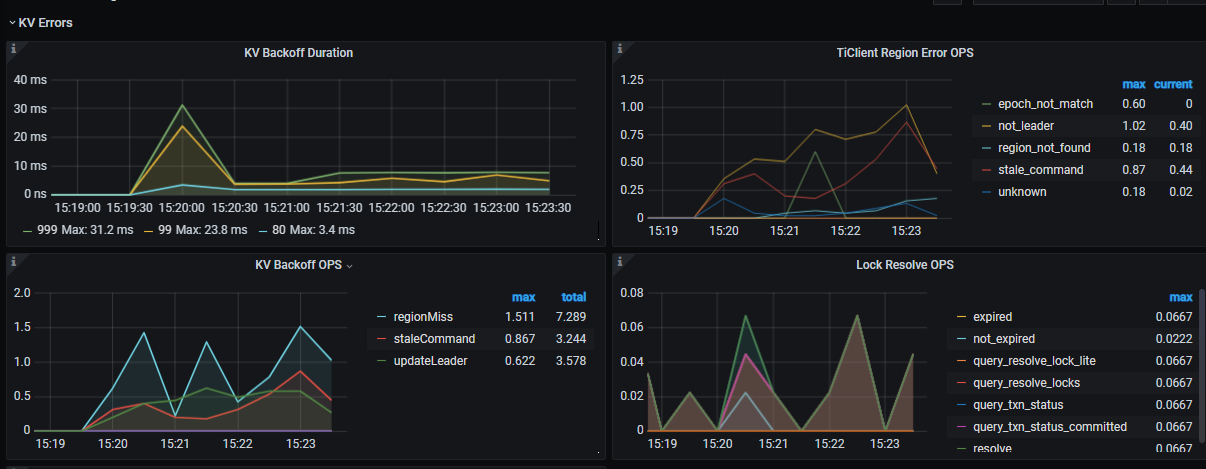Open TiClient Region Error OPS panel title
Viewport: 1206px width, 469px height.
(x=905, y=53)
